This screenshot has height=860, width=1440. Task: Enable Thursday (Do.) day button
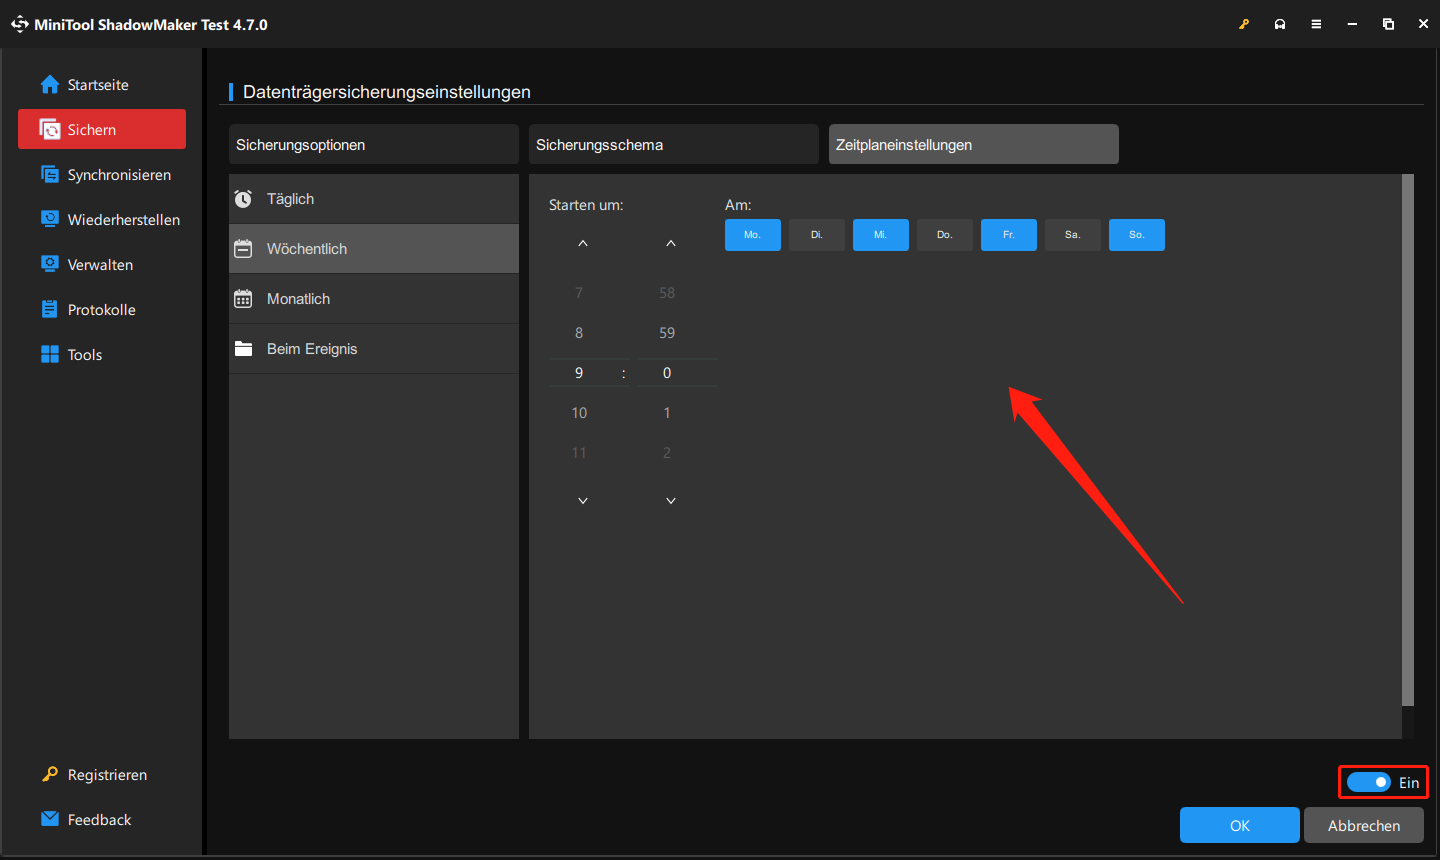[945, 235]
